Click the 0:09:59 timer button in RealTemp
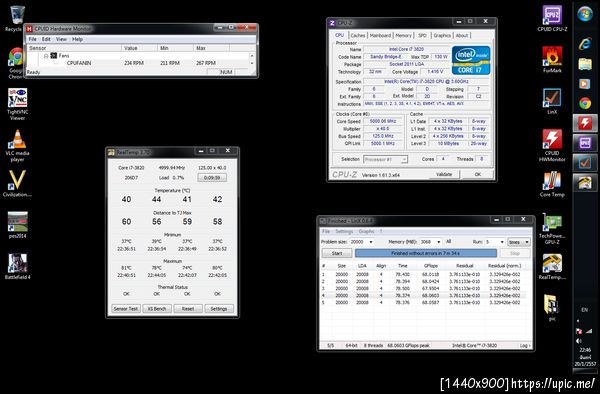 click(212, 178)
